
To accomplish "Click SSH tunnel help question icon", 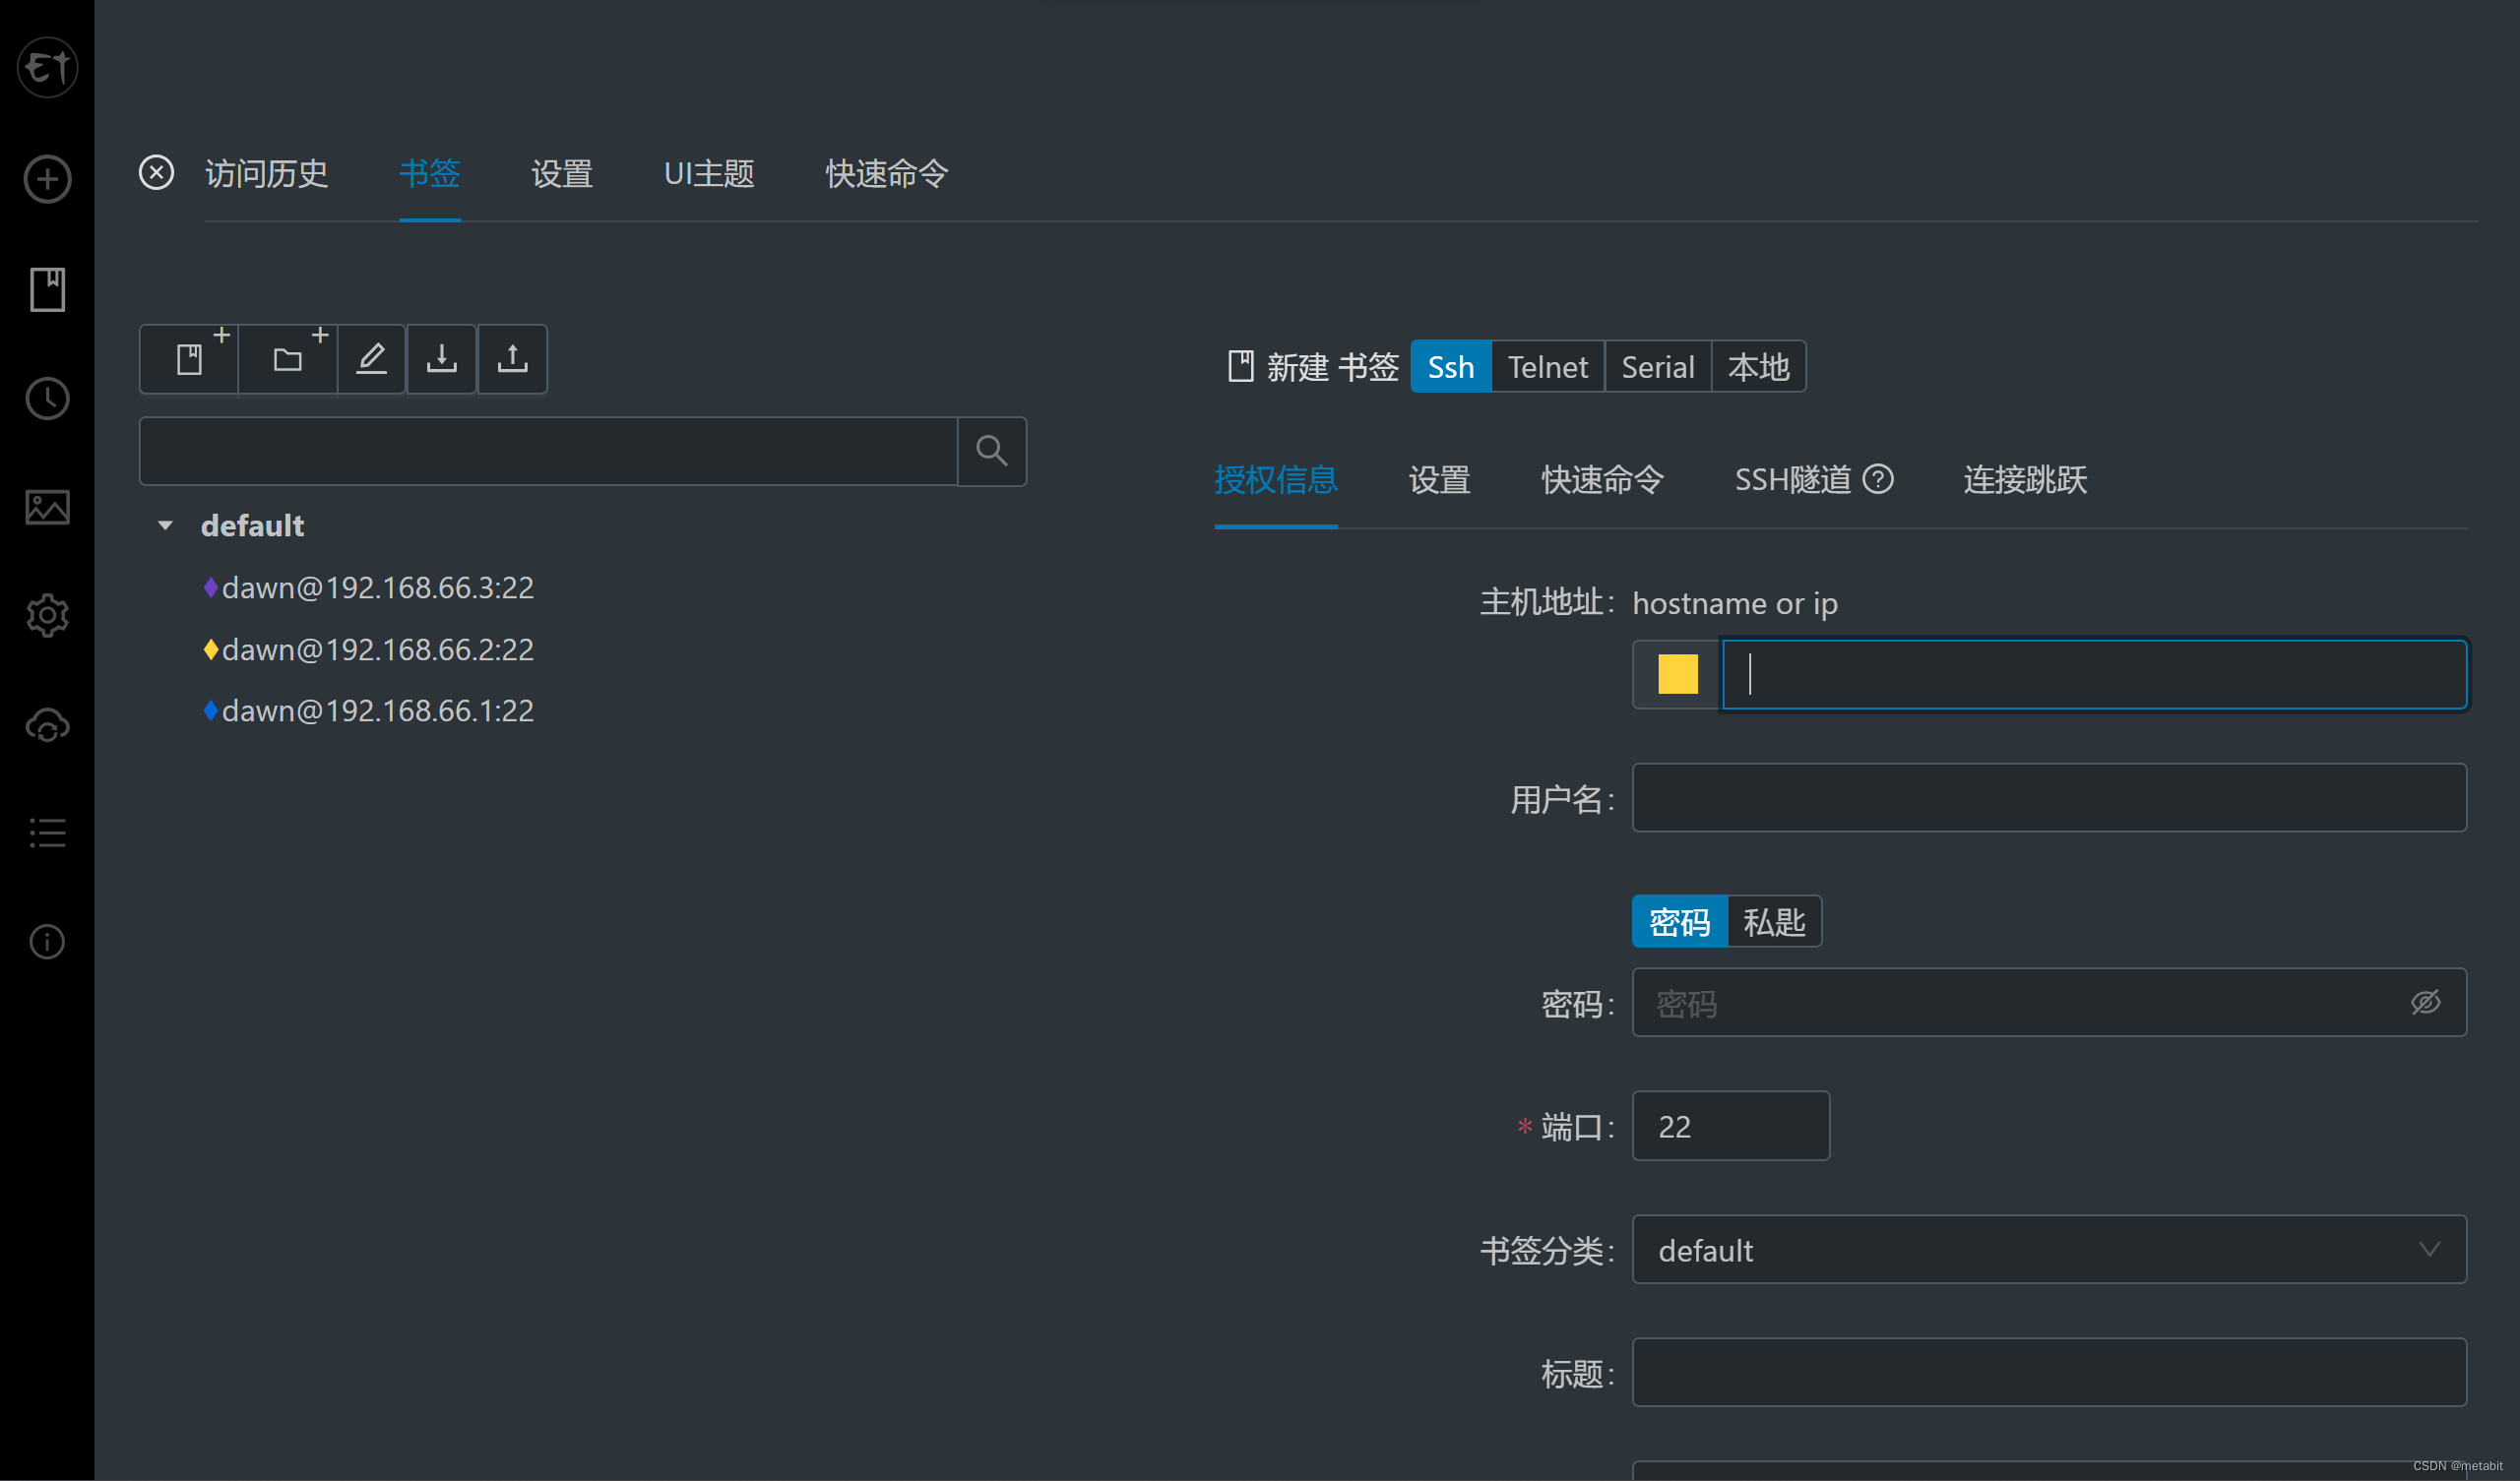I will coord(1878,479).
